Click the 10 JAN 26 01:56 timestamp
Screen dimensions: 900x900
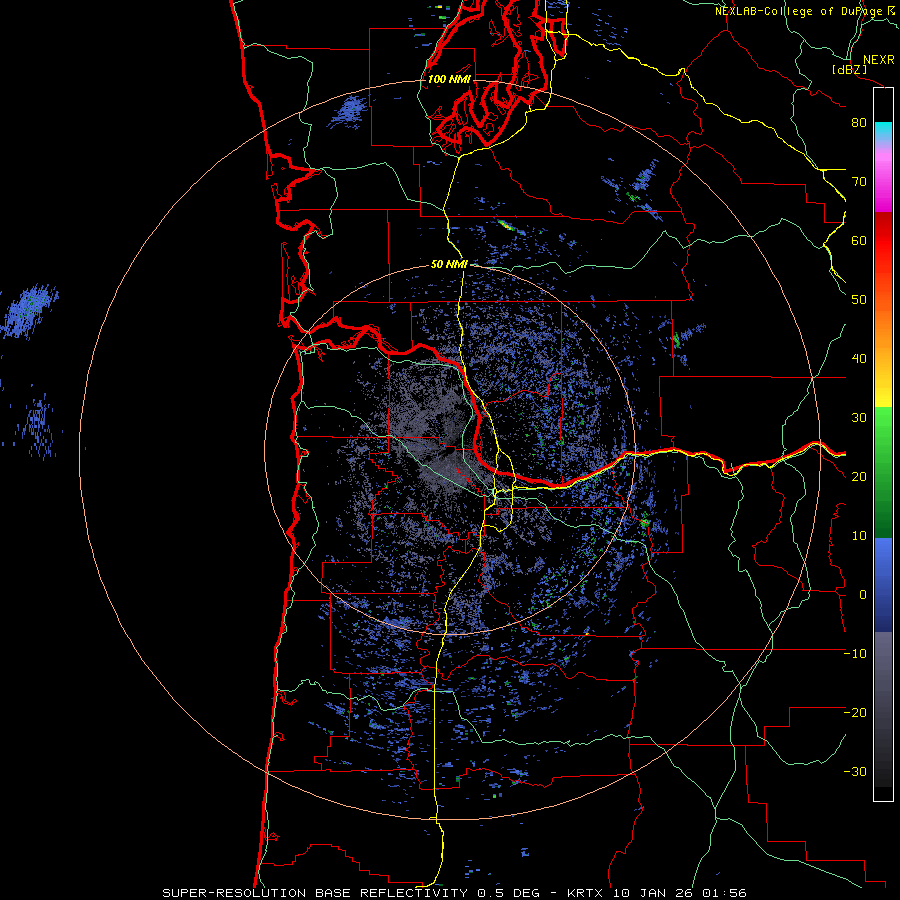(x=680, y=893)
